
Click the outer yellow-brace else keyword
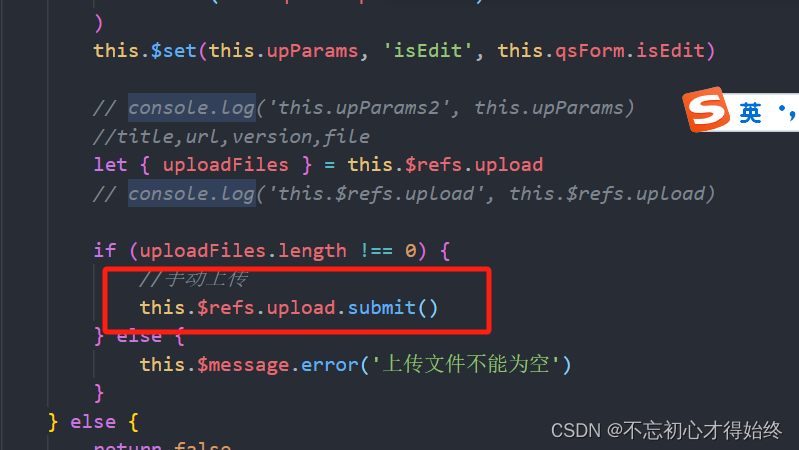93,421
